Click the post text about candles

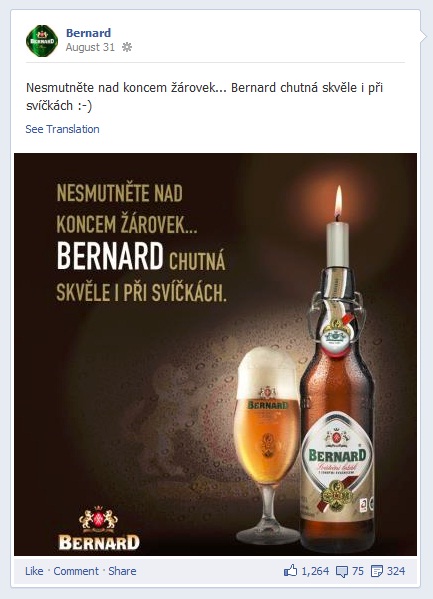204,96
